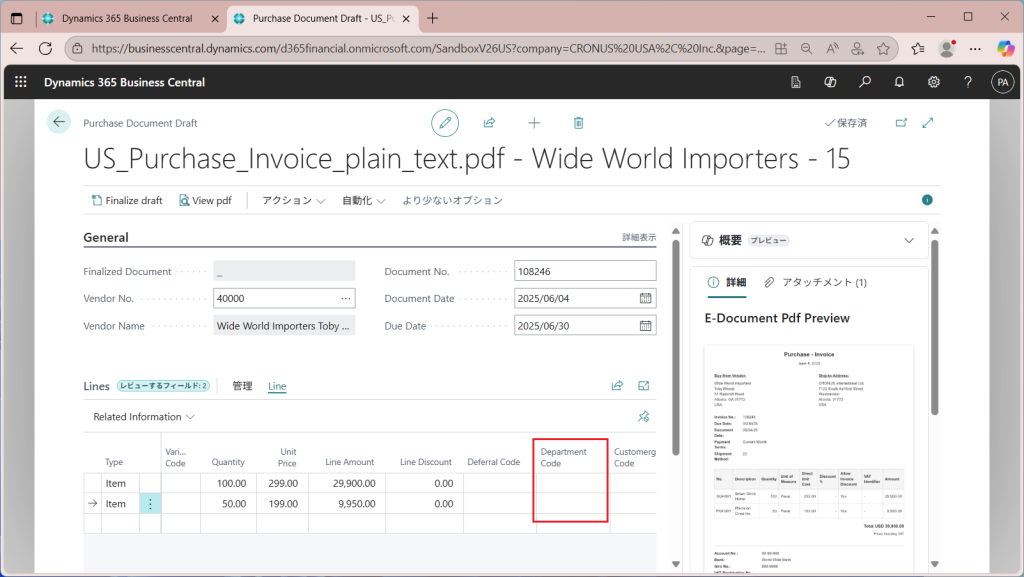Select the Quantity cell 100.00
This screenshot has height=577, width=1024.
229,483
